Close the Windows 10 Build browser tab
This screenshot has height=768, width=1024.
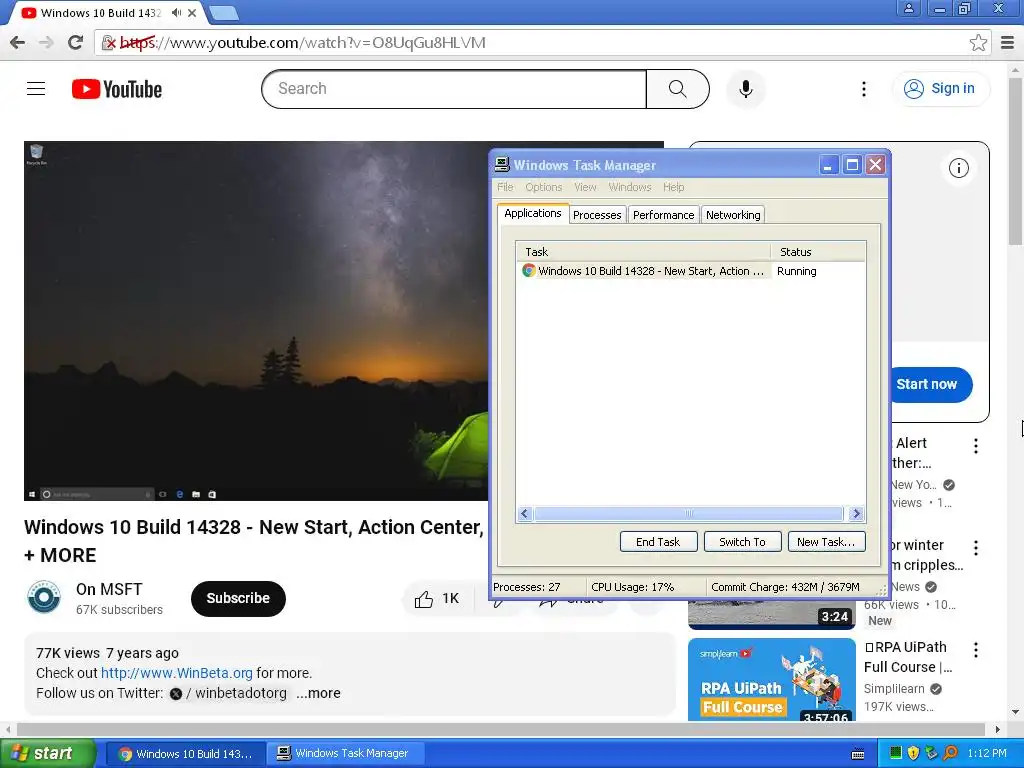coord(192,12)
